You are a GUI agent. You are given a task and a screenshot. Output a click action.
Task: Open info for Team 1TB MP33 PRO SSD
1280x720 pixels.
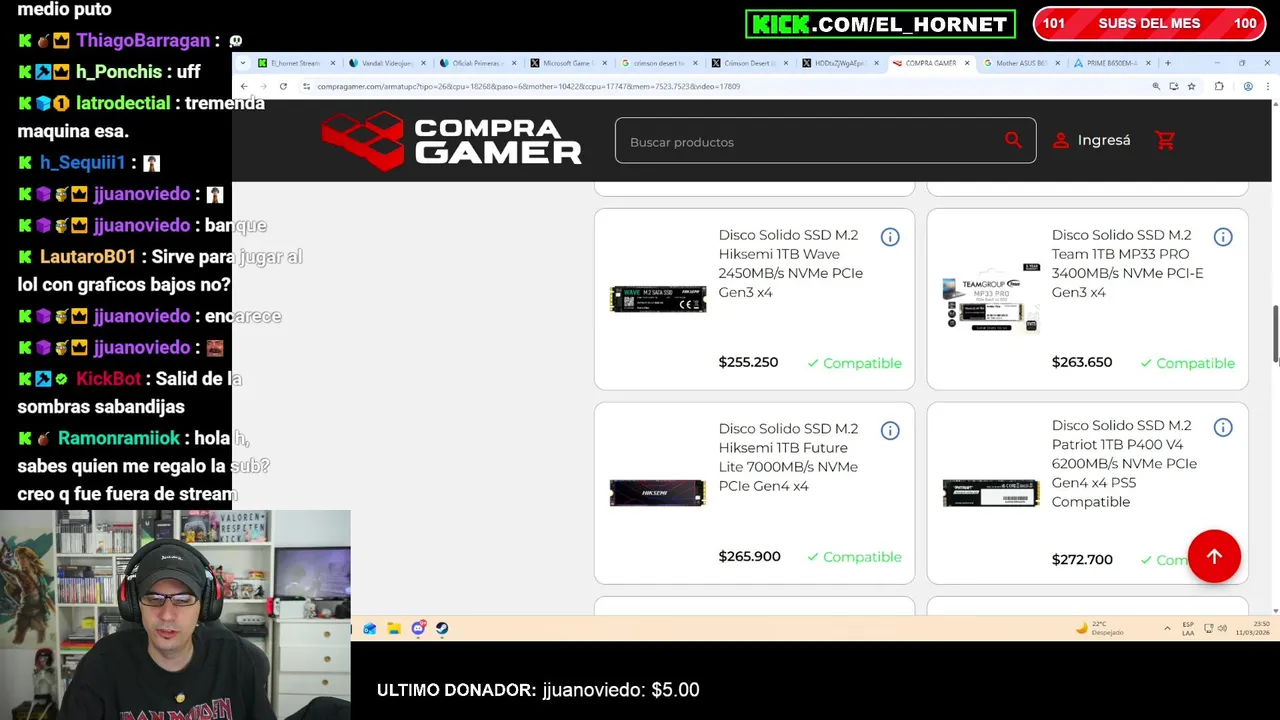[1223, 237]
